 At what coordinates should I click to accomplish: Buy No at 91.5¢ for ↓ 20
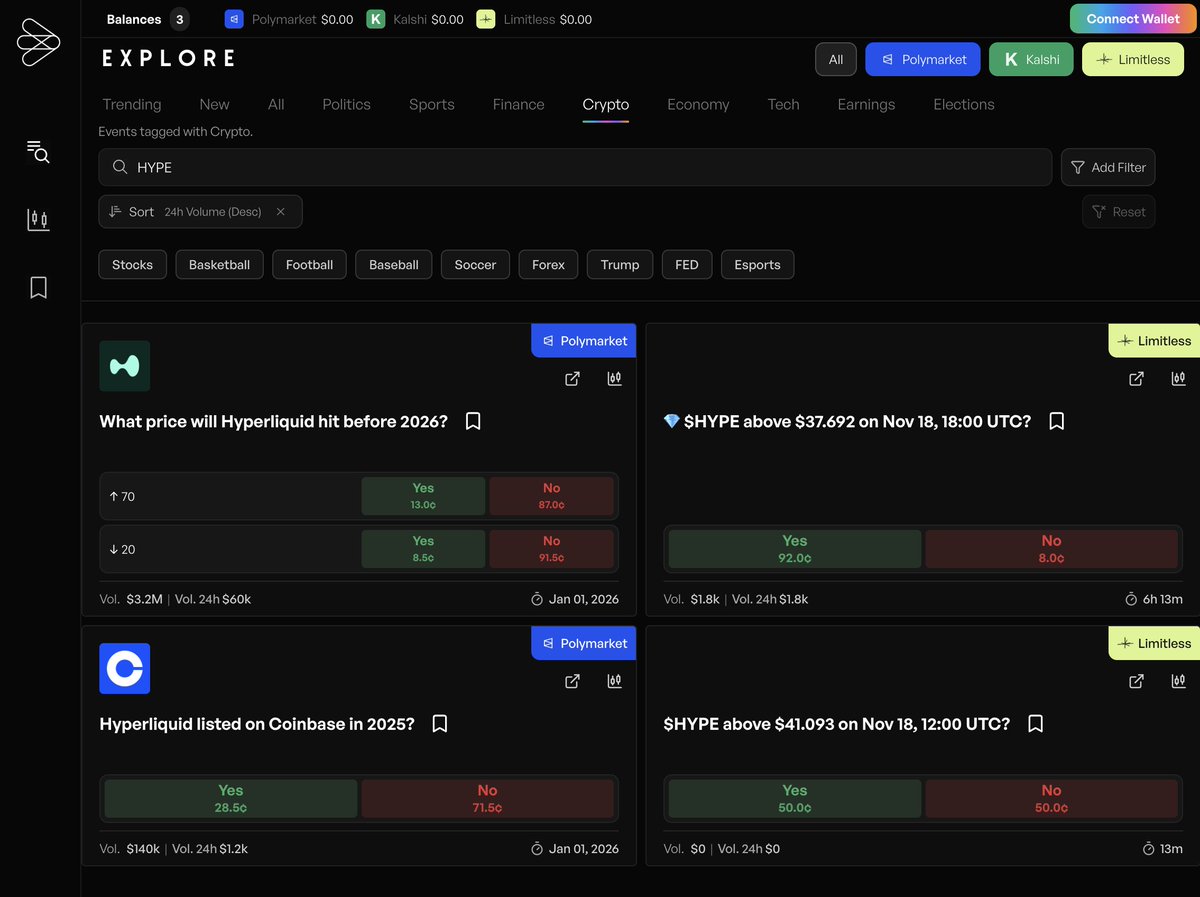[x=551, y=549]
